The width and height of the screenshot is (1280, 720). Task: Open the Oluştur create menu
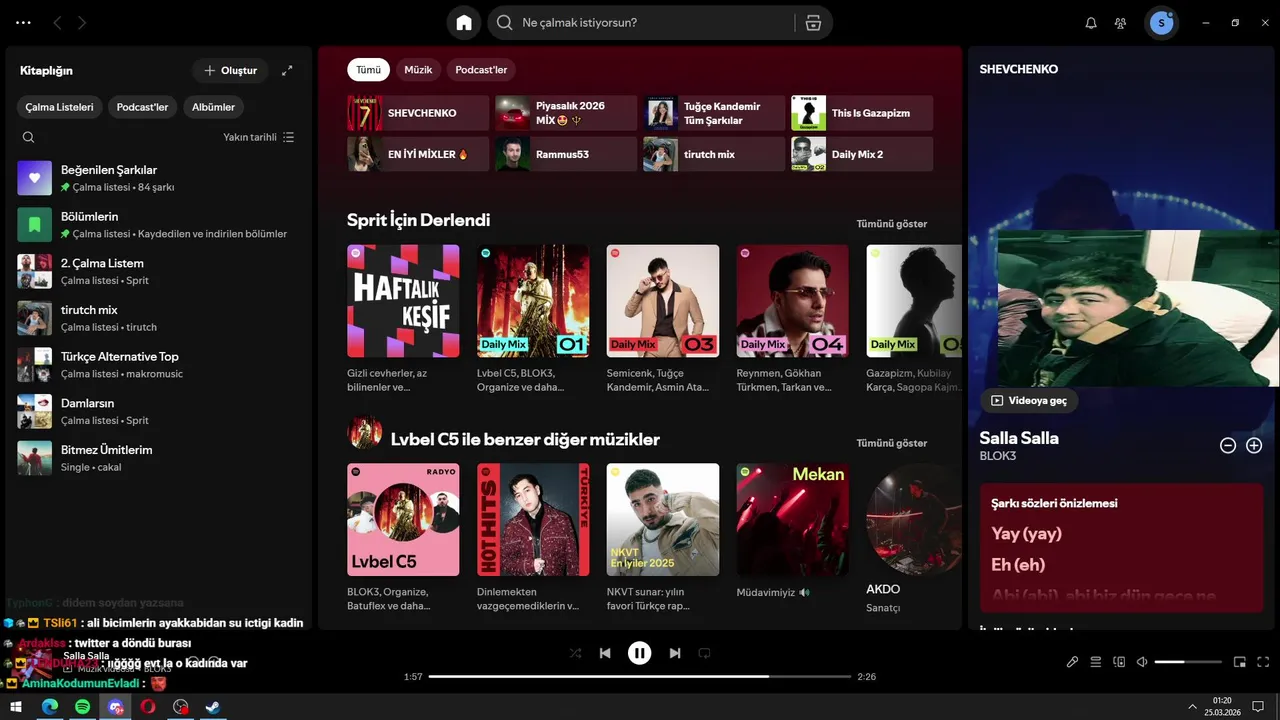pyautogui.click(x=231, y=70)
